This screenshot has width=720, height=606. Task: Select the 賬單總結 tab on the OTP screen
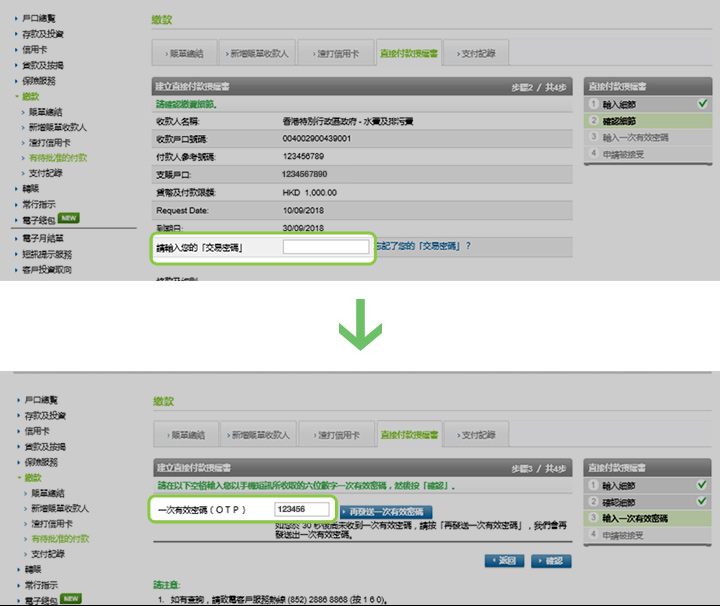tap(184, 435)
